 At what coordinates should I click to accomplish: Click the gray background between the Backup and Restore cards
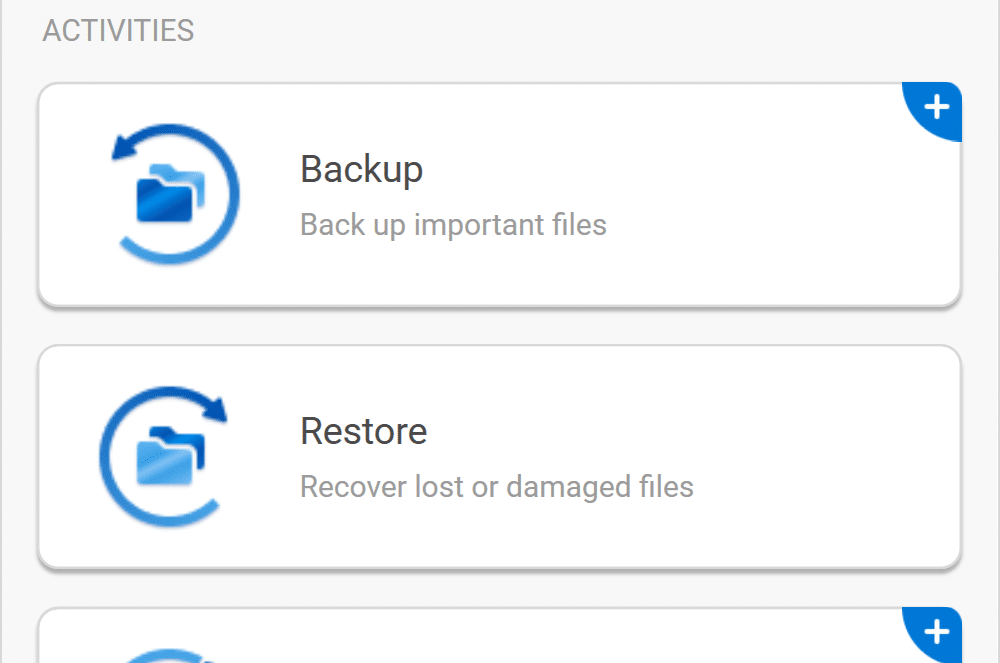point(499,326)
